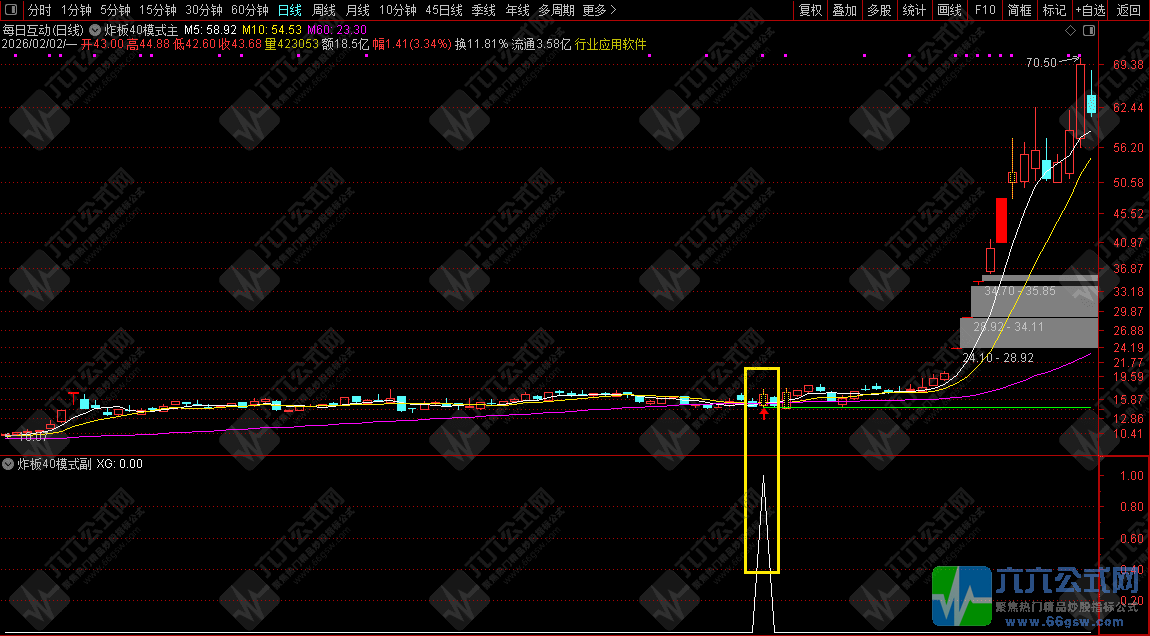
Task: Switch to the 周线 weekly period tab
Action: (324, 10)
